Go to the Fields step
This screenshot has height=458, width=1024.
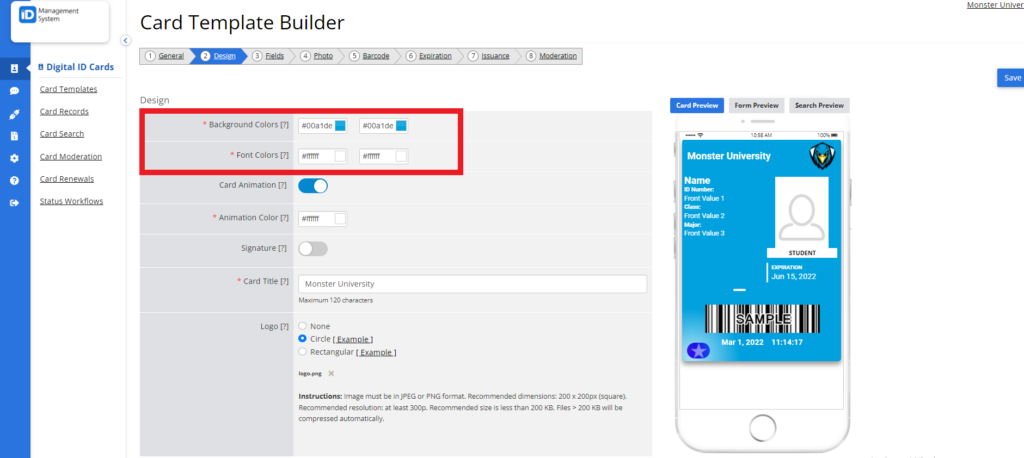[x=268, y=56]
